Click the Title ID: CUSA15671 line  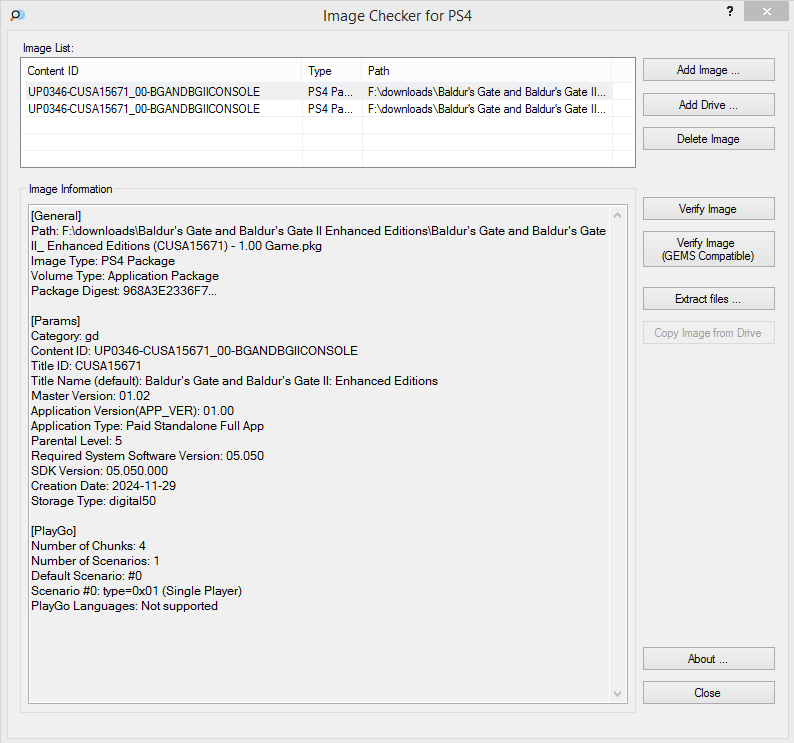[x=86, y=366]
